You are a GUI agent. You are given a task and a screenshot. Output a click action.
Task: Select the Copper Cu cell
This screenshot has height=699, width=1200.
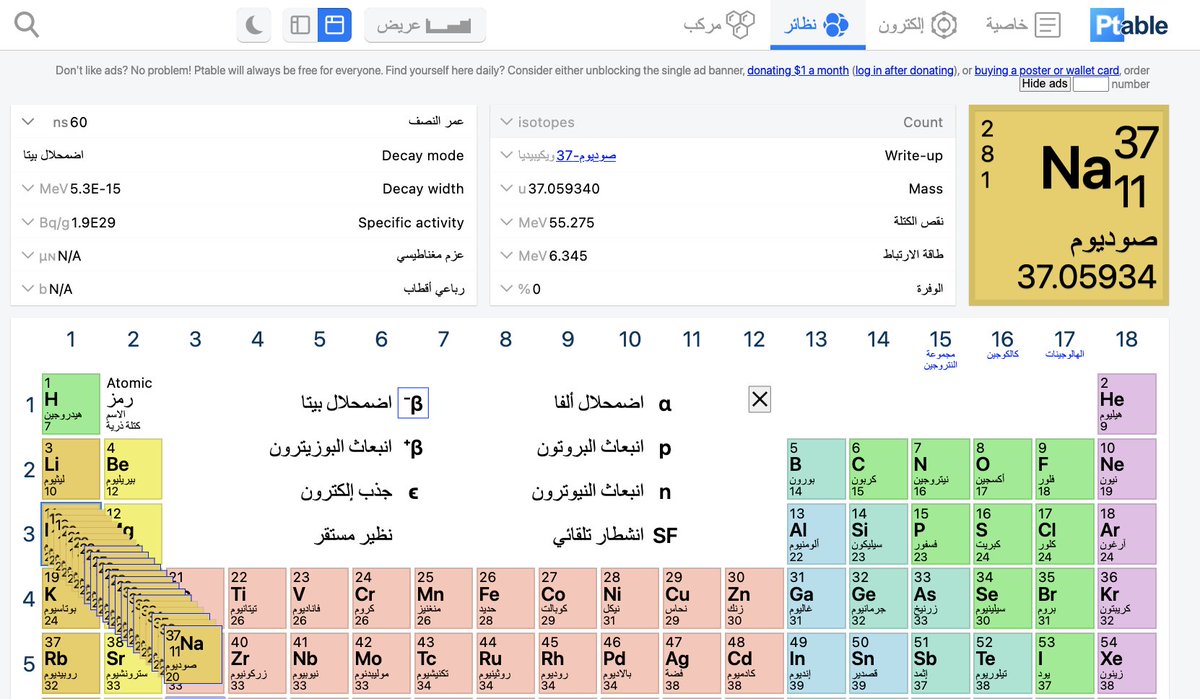[692, 599]
